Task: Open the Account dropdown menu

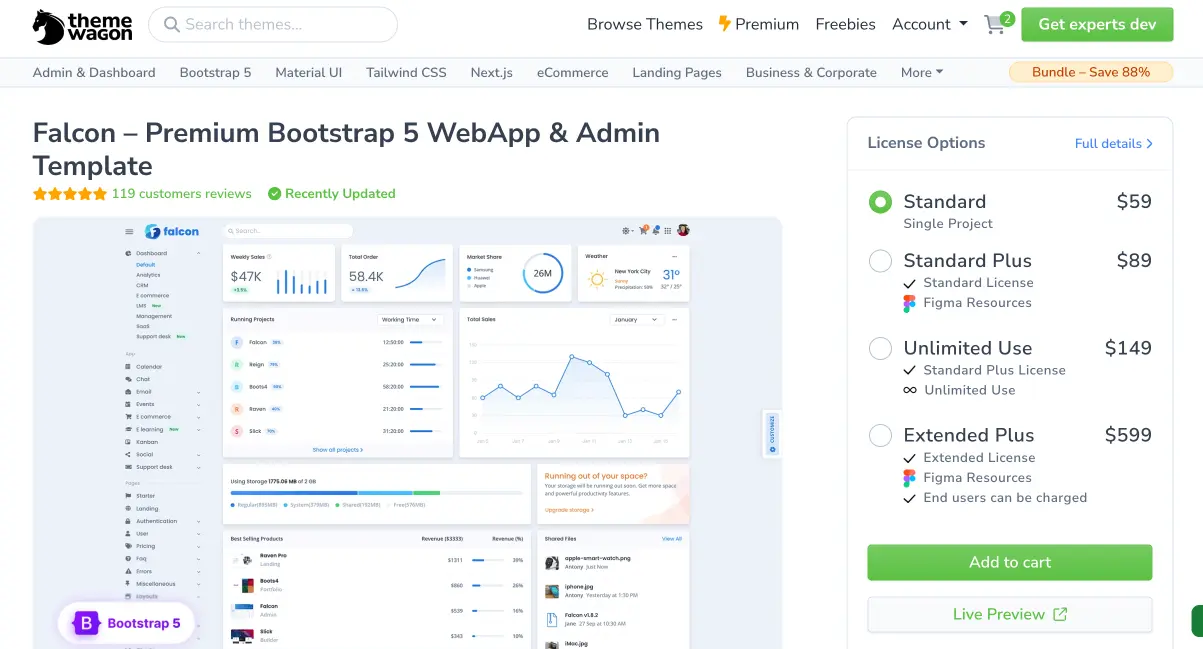Action: coord(930,24)
